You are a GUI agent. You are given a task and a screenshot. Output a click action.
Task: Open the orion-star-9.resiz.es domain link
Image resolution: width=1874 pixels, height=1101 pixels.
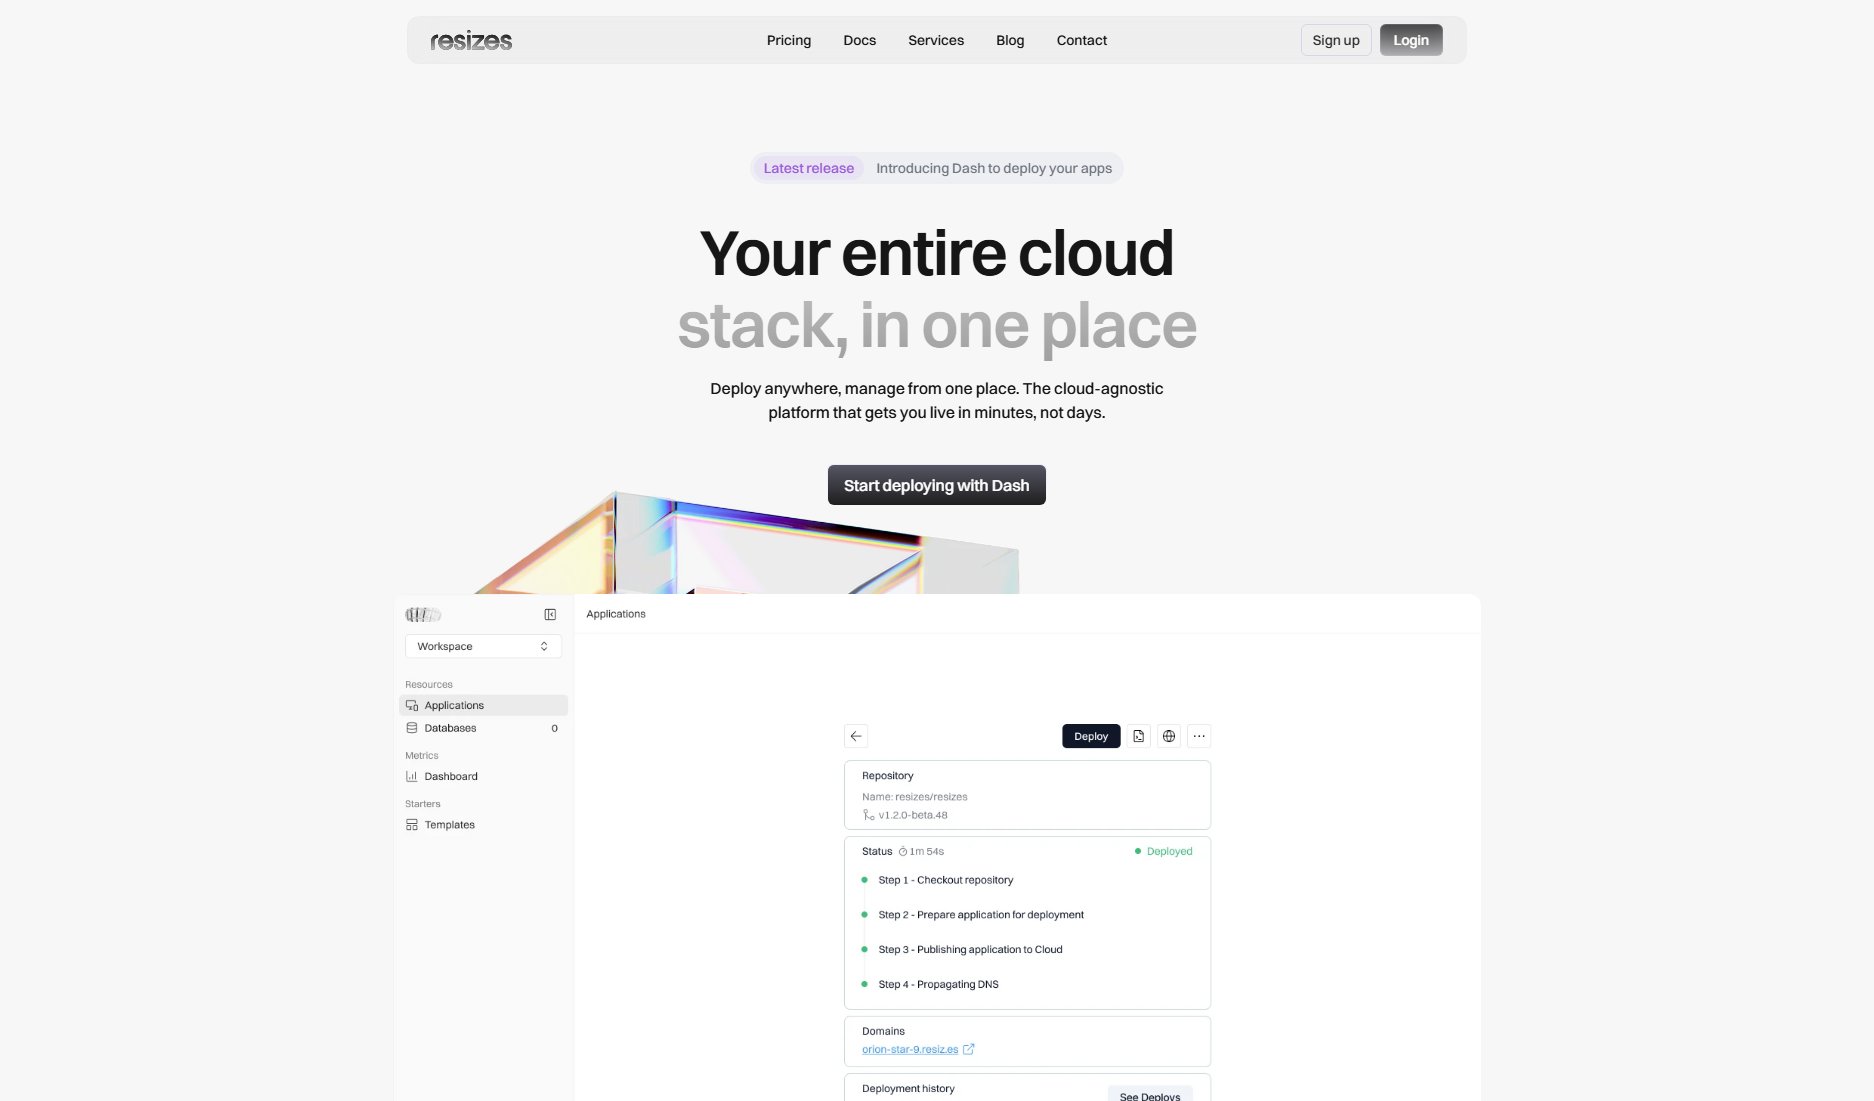coord(910,1049)
